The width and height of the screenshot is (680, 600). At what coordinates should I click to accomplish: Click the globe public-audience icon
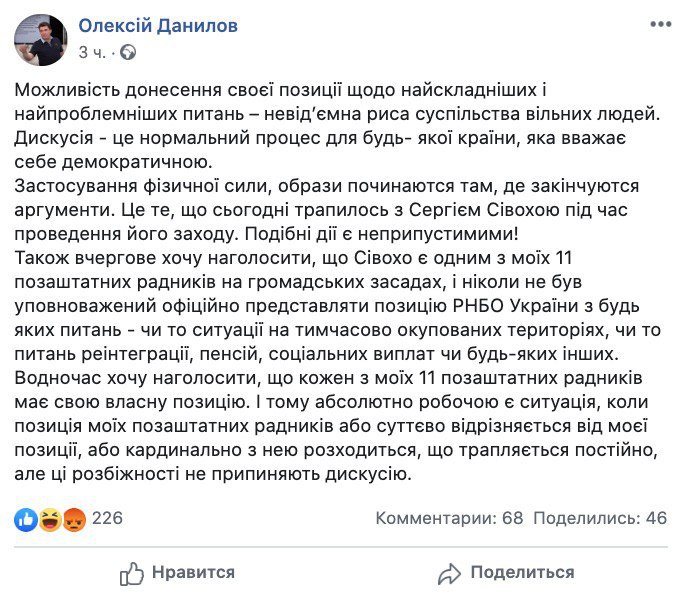pyautogui.click(x=129, y=52)
